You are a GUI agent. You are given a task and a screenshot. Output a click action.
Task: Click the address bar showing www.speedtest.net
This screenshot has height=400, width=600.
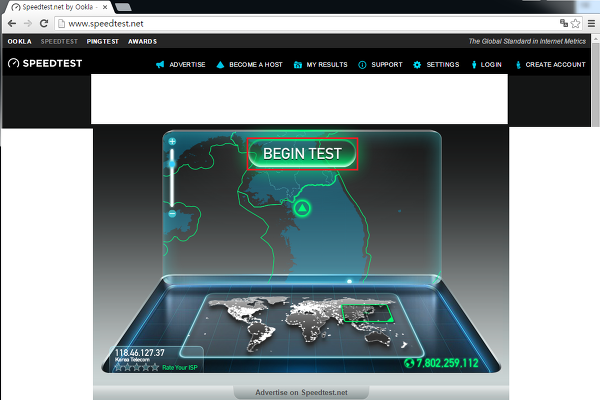pyautogui.click(x=306, y=23)
